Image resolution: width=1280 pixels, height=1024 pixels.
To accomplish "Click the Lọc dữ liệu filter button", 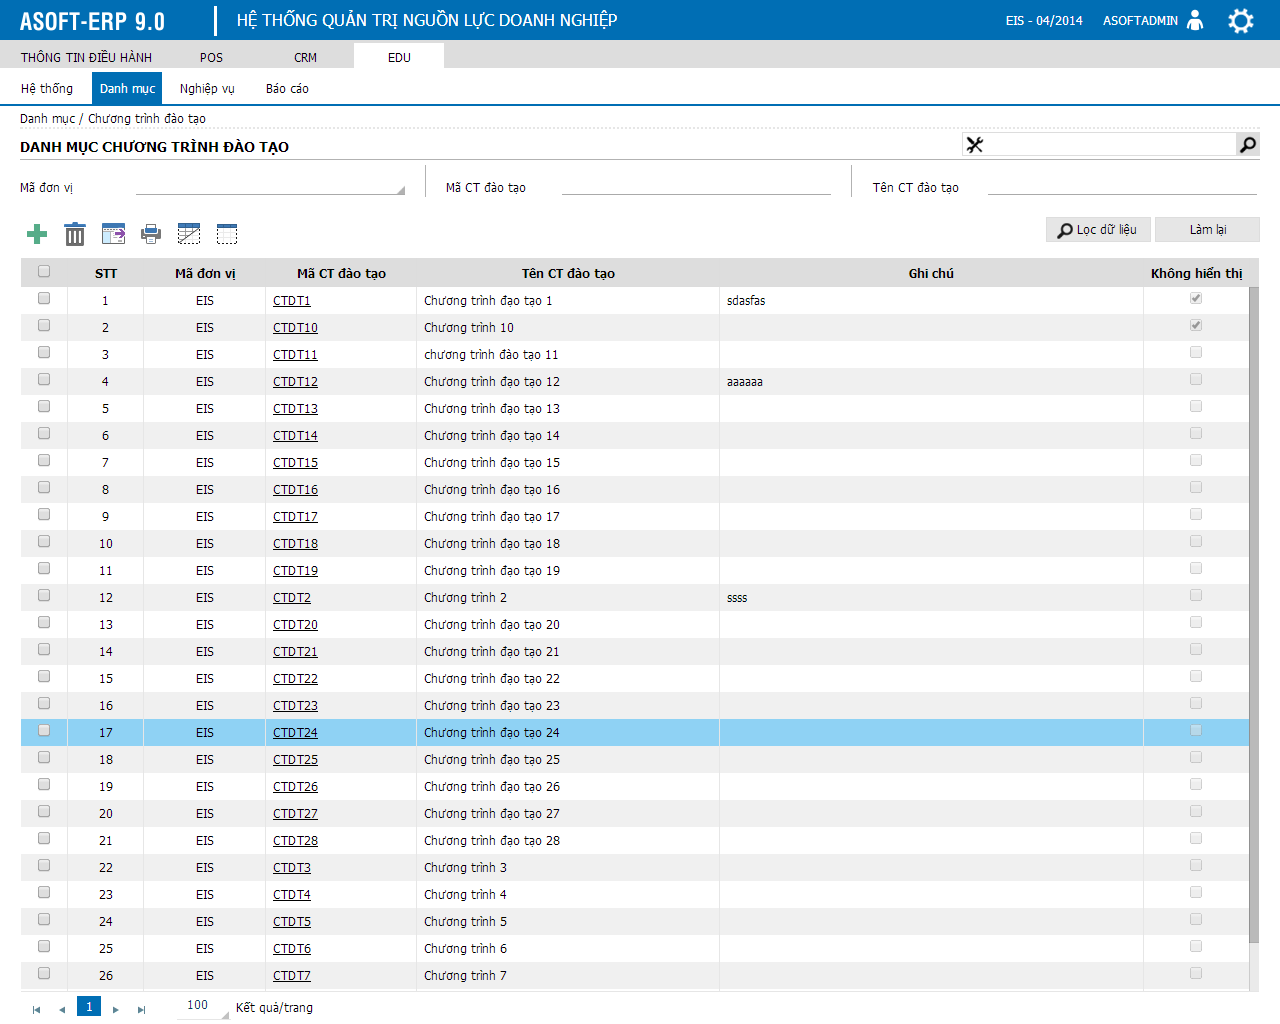I will click(1098, 230).
